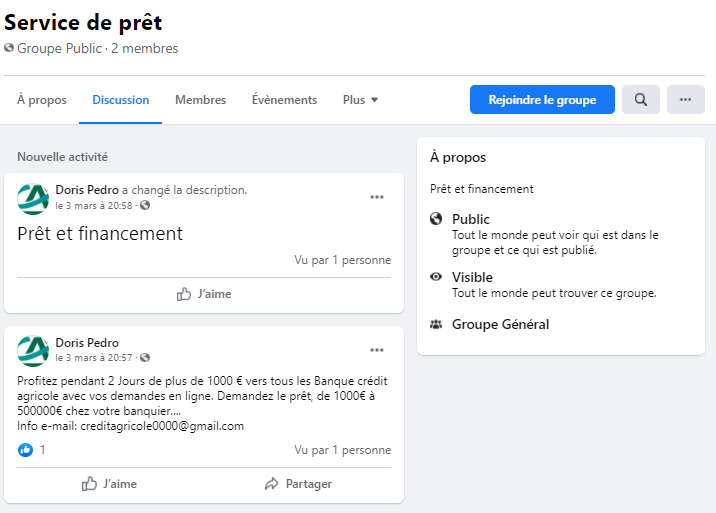Expand the Plus dropdown menu
This screenshot has height=513, width=716.
pyautogui.click(x=360, y=100)
